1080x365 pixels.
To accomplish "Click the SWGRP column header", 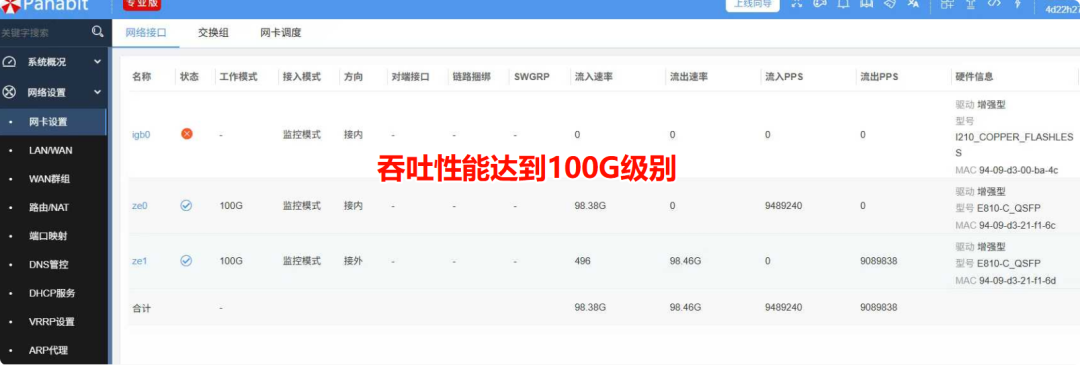I will [531, 77].
